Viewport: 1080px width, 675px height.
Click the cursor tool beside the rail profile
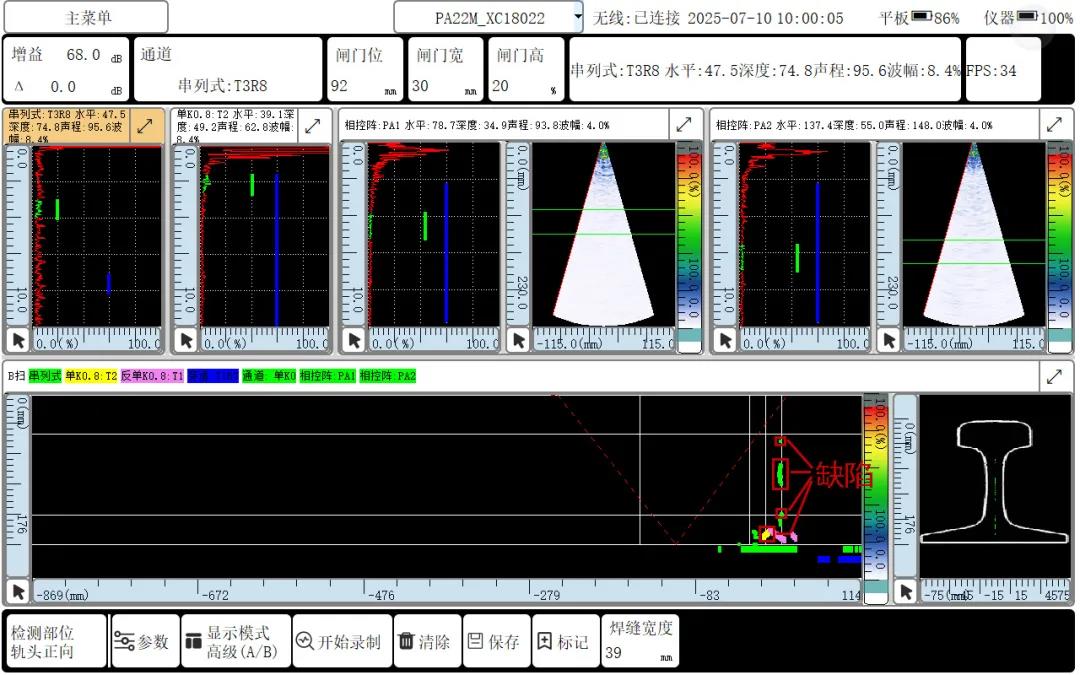(905, 591)
